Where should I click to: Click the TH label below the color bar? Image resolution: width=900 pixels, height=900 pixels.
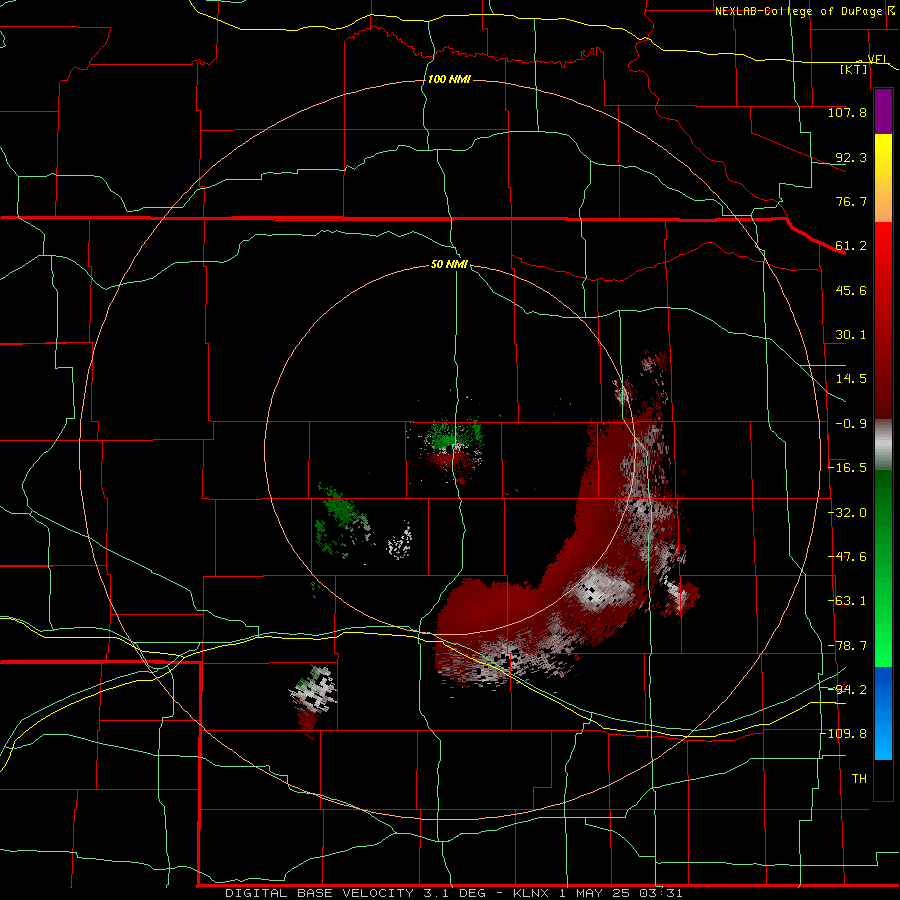(x=859, y=779)
